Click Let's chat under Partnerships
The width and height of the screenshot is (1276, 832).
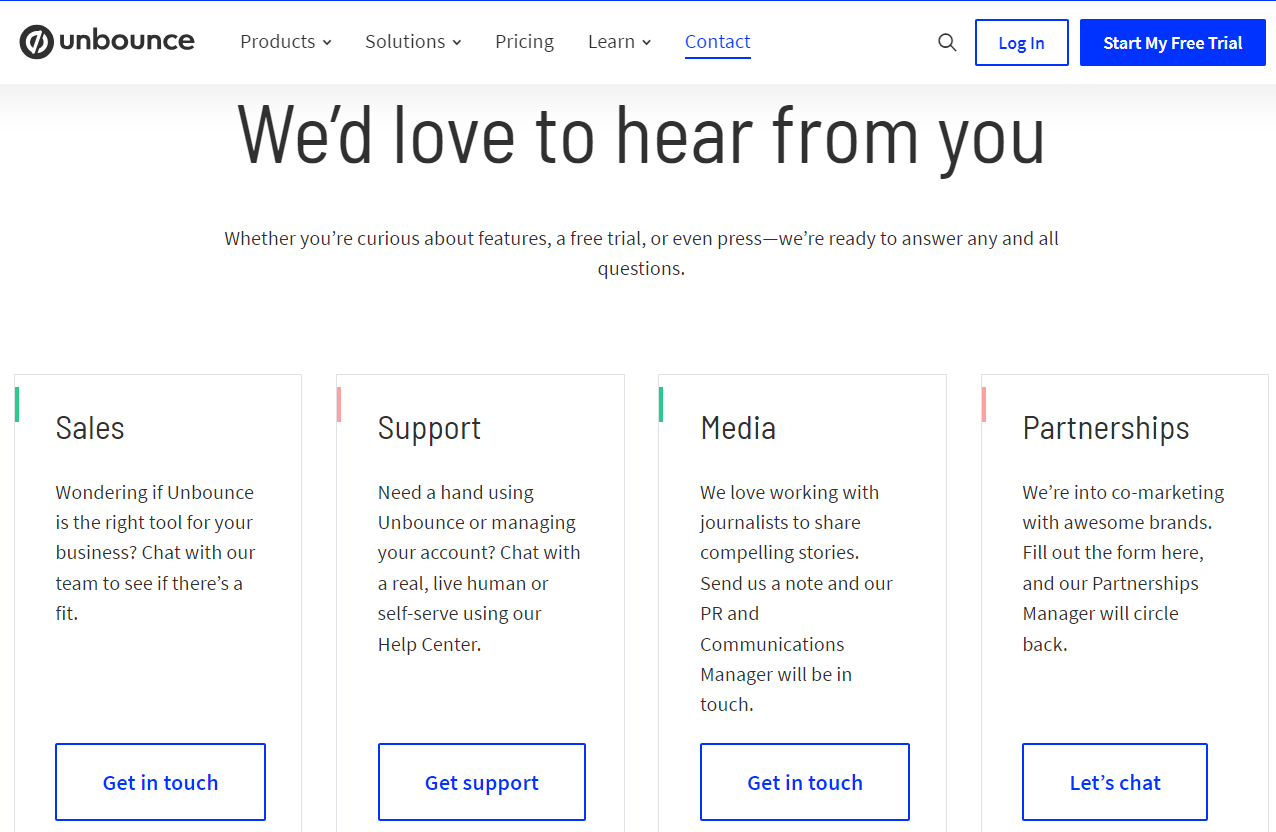[1114, 782]
